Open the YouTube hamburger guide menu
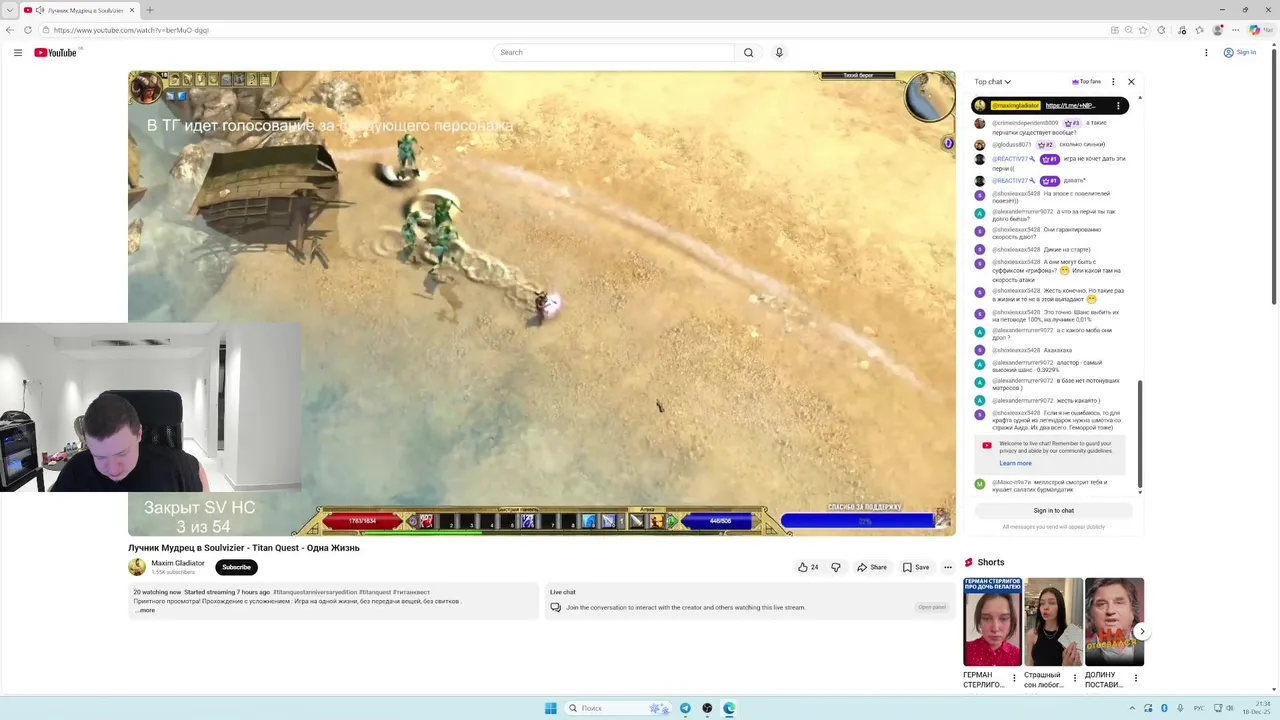This screenshot has width=1280, height=720. 18,52
